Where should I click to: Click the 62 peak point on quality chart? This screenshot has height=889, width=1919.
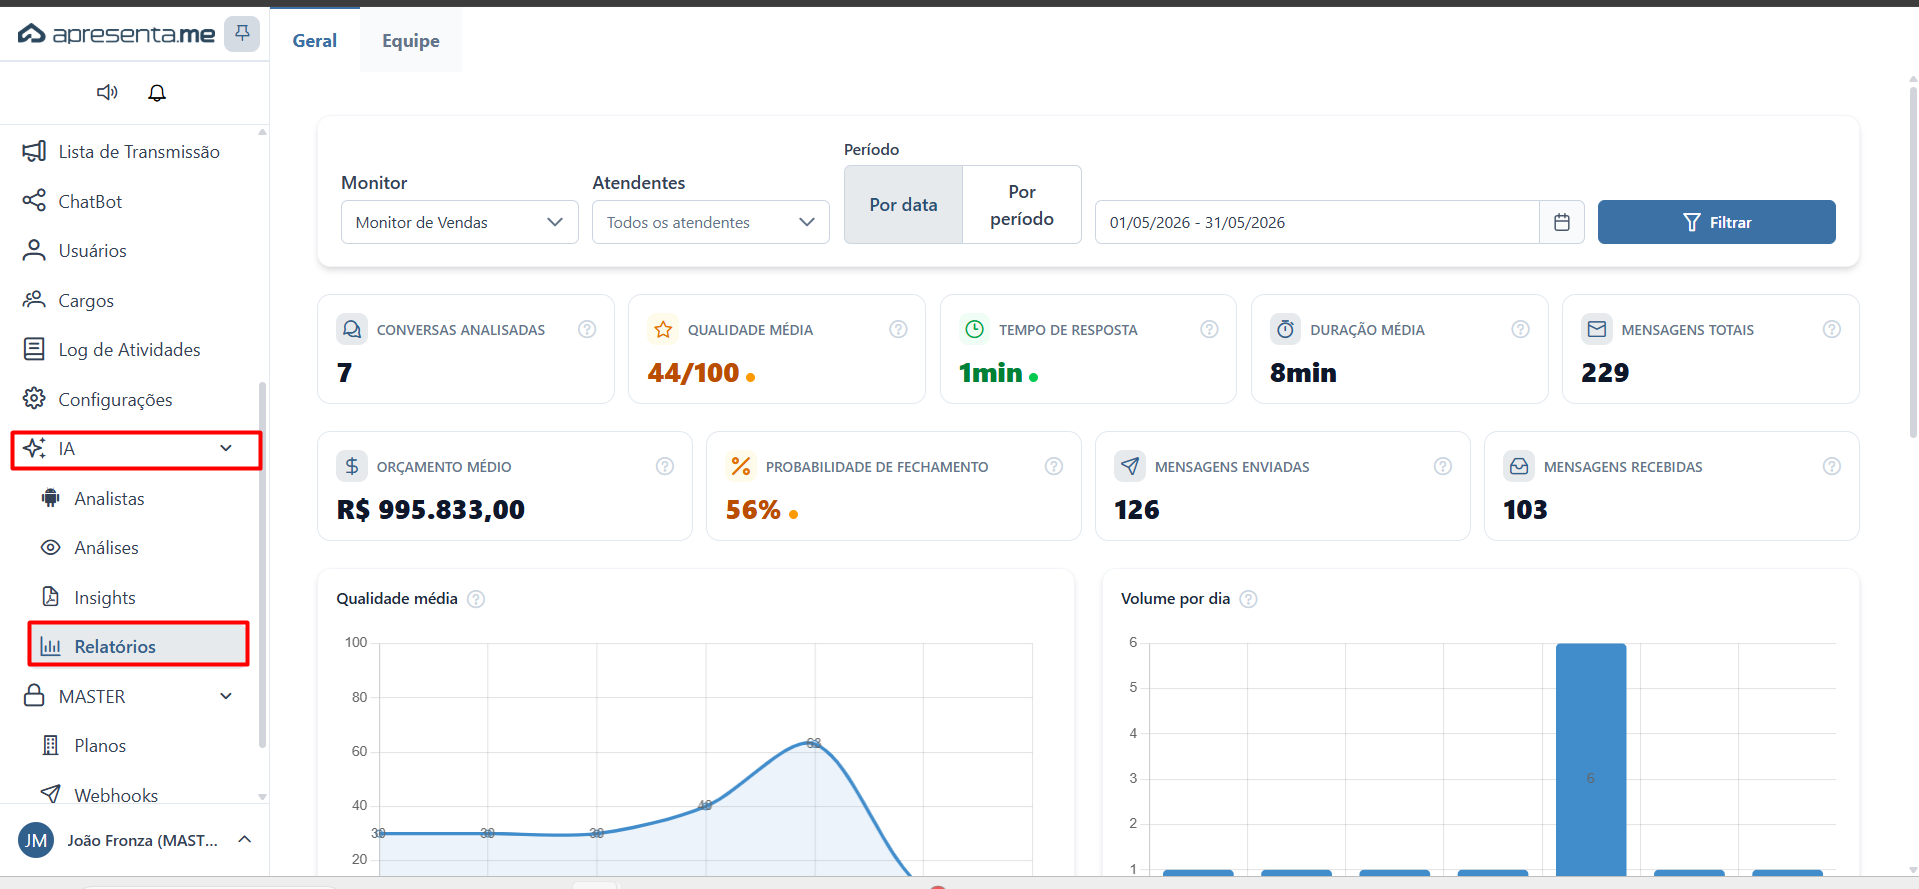pos(814,743)
